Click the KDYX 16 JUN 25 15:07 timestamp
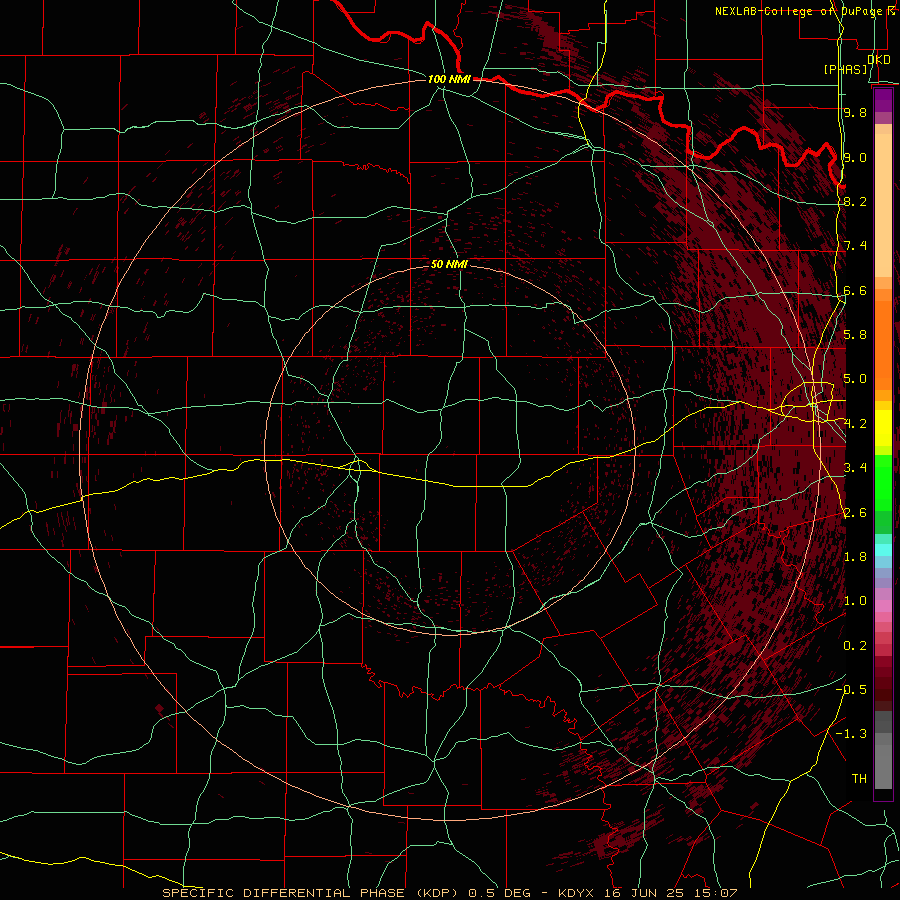 pos(647,893)
